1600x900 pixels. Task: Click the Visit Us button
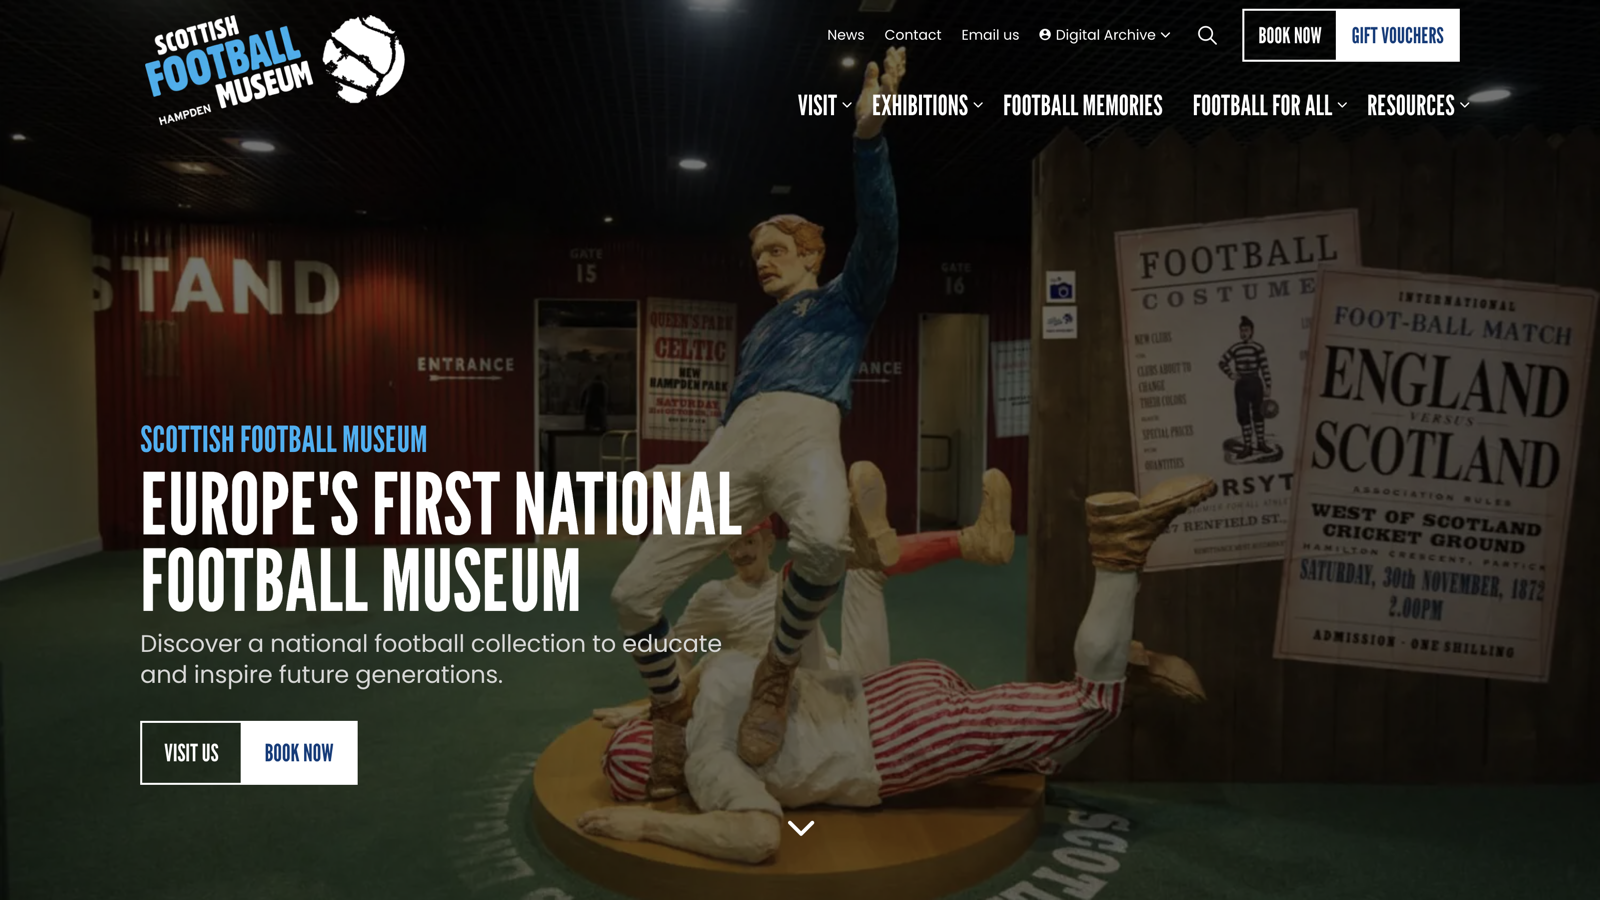coord(191,753)
